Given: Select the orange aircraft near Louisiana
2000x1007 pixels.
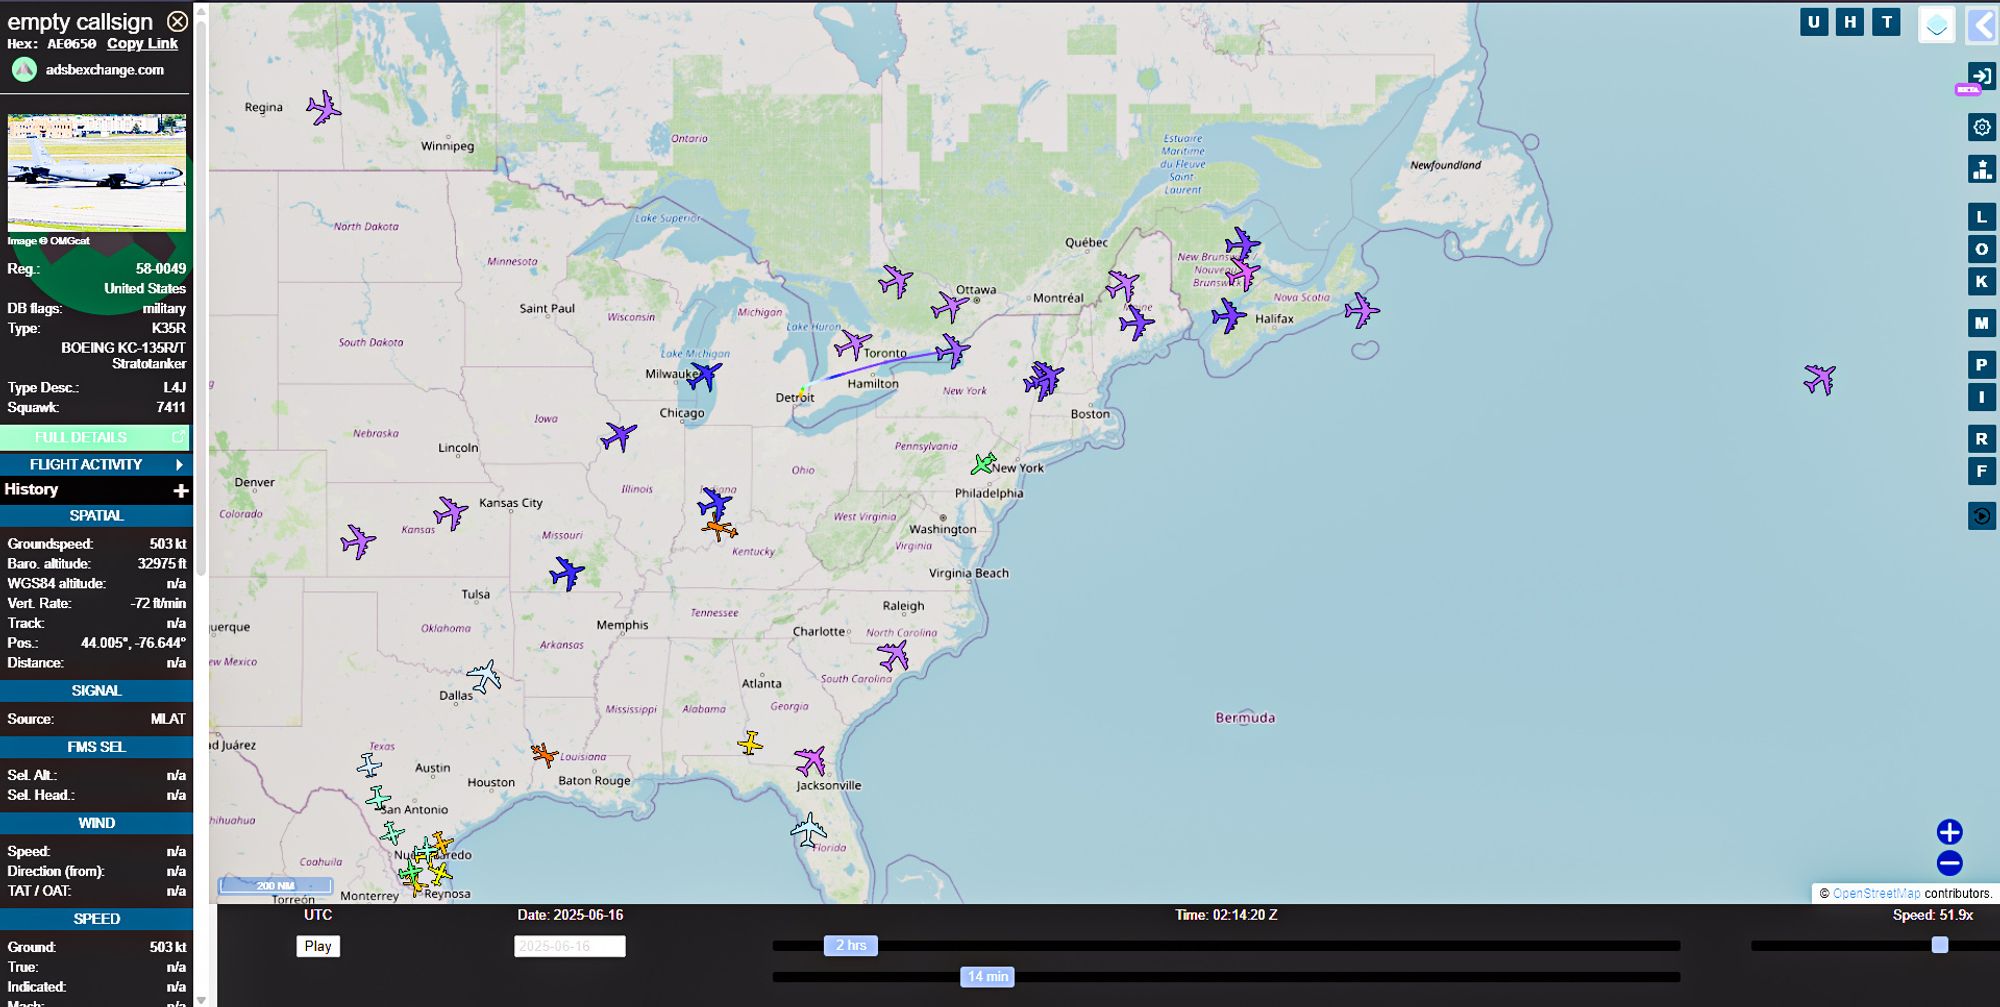Looking at the screenshot, I should (x=544, y=755).
